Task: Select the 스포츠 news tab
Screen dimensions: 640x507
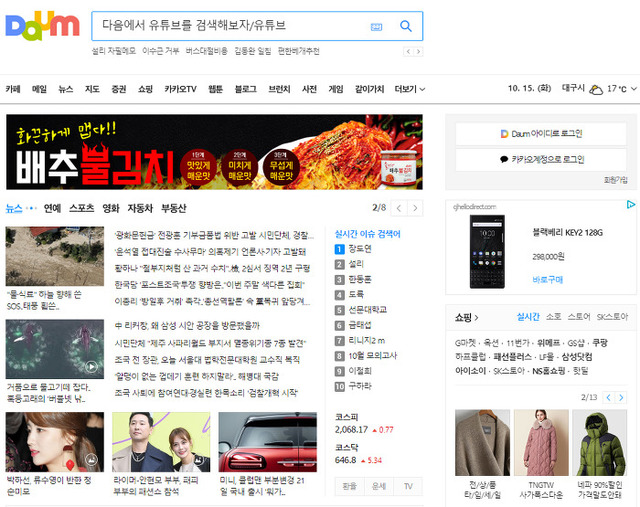Action: pos(82,208)
